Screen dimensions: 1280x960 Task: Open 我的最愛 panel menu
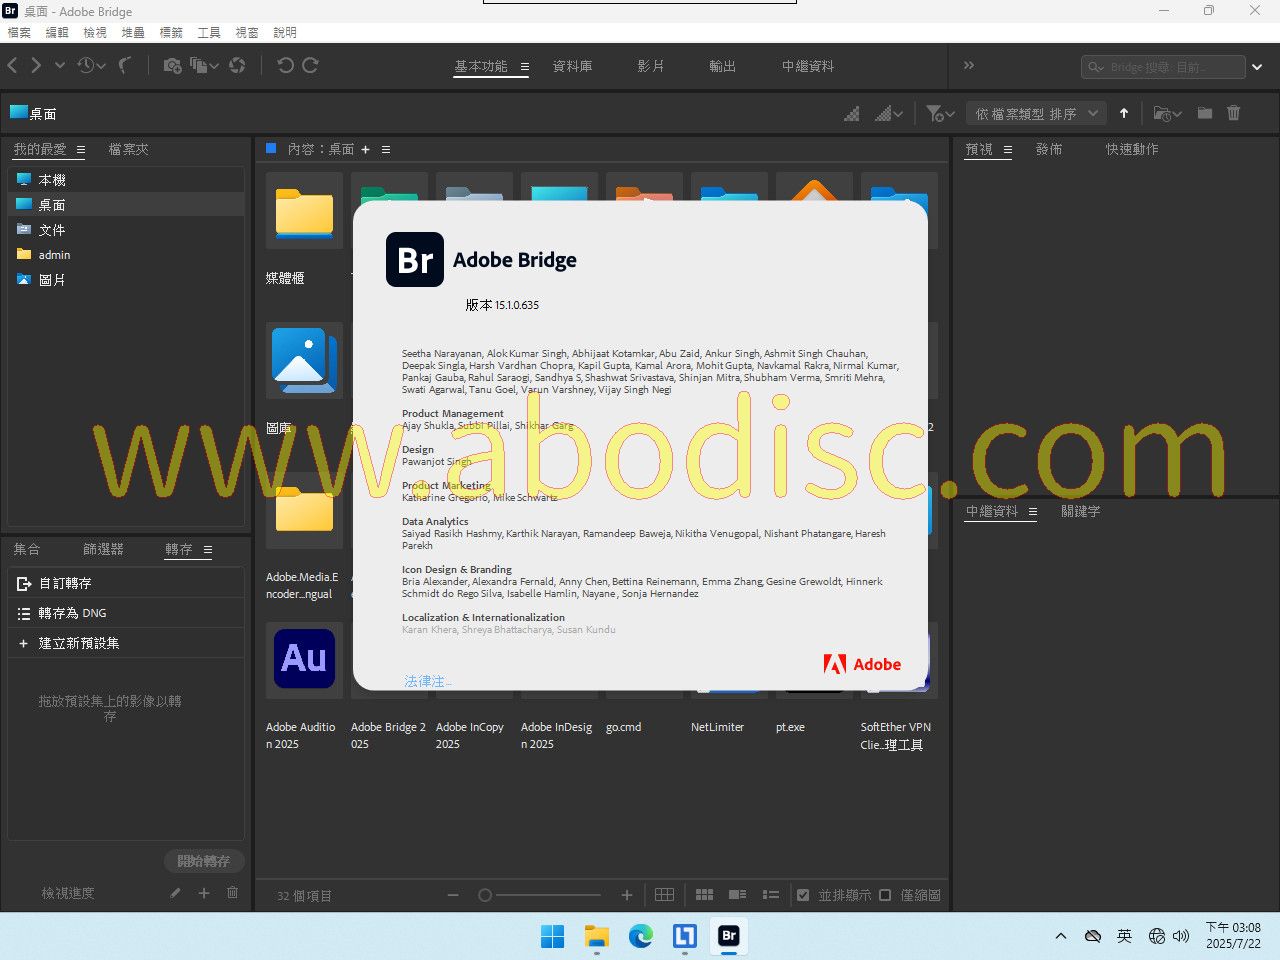[x=81, y=150]
